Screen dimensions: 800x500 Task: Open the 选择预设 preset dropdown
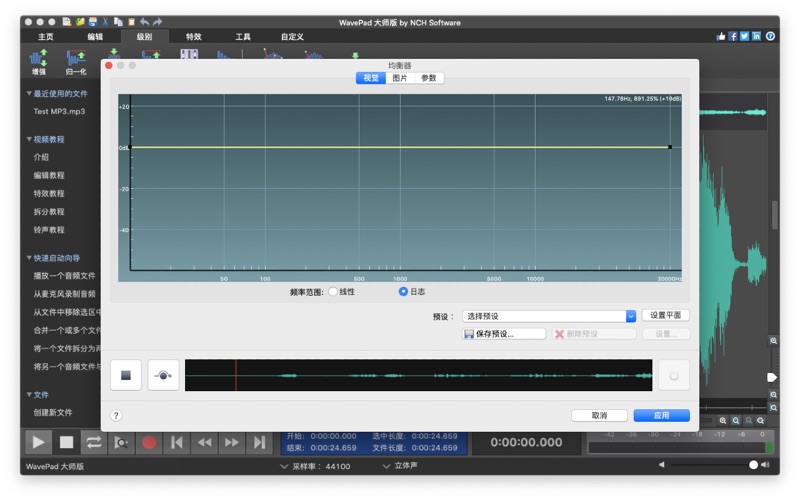(x=548, y=316)
